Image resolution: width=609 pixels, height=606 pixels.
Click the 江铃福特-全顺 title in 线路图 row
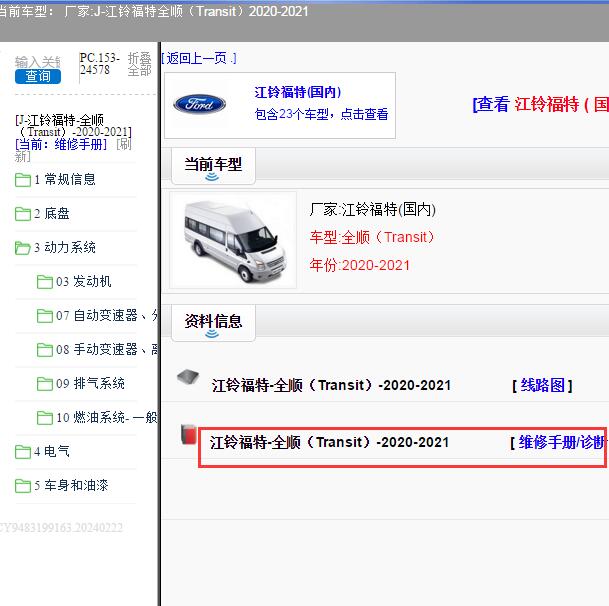click(x=331, y=386)
